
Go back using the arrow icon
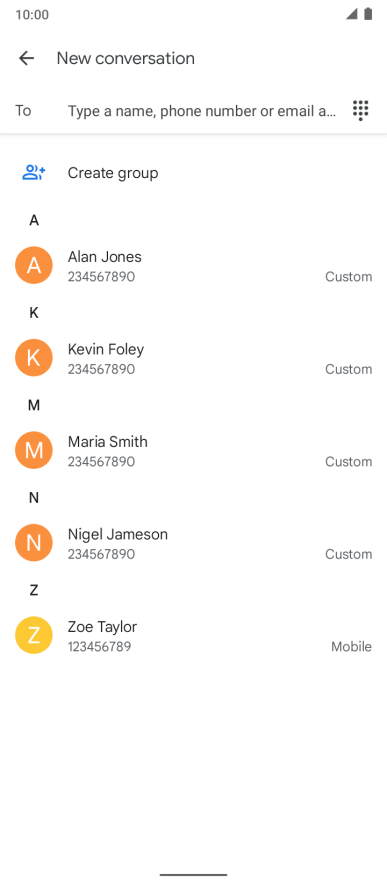tap(26, 58)
